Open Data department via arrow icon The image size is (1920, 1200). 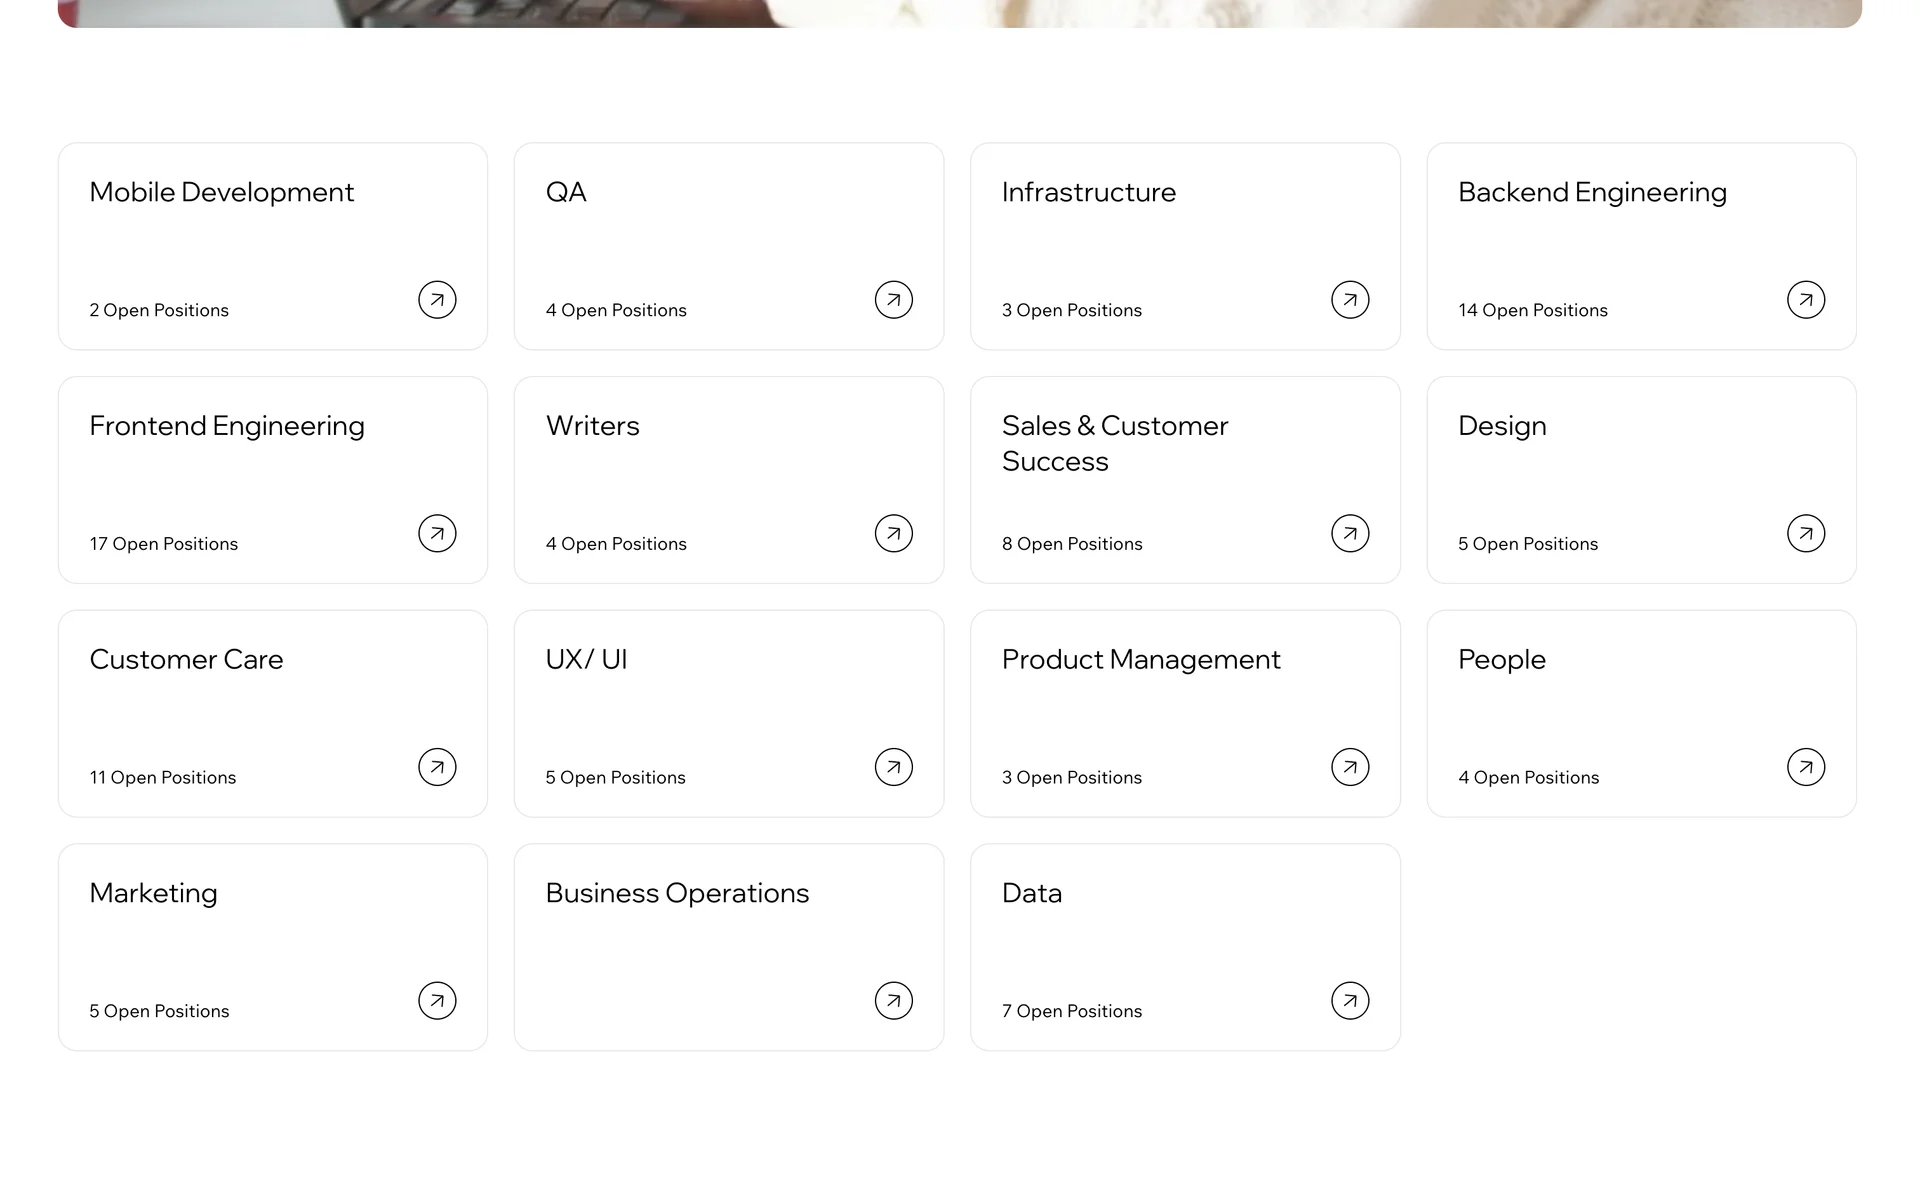click(x=1350, y=1001)
